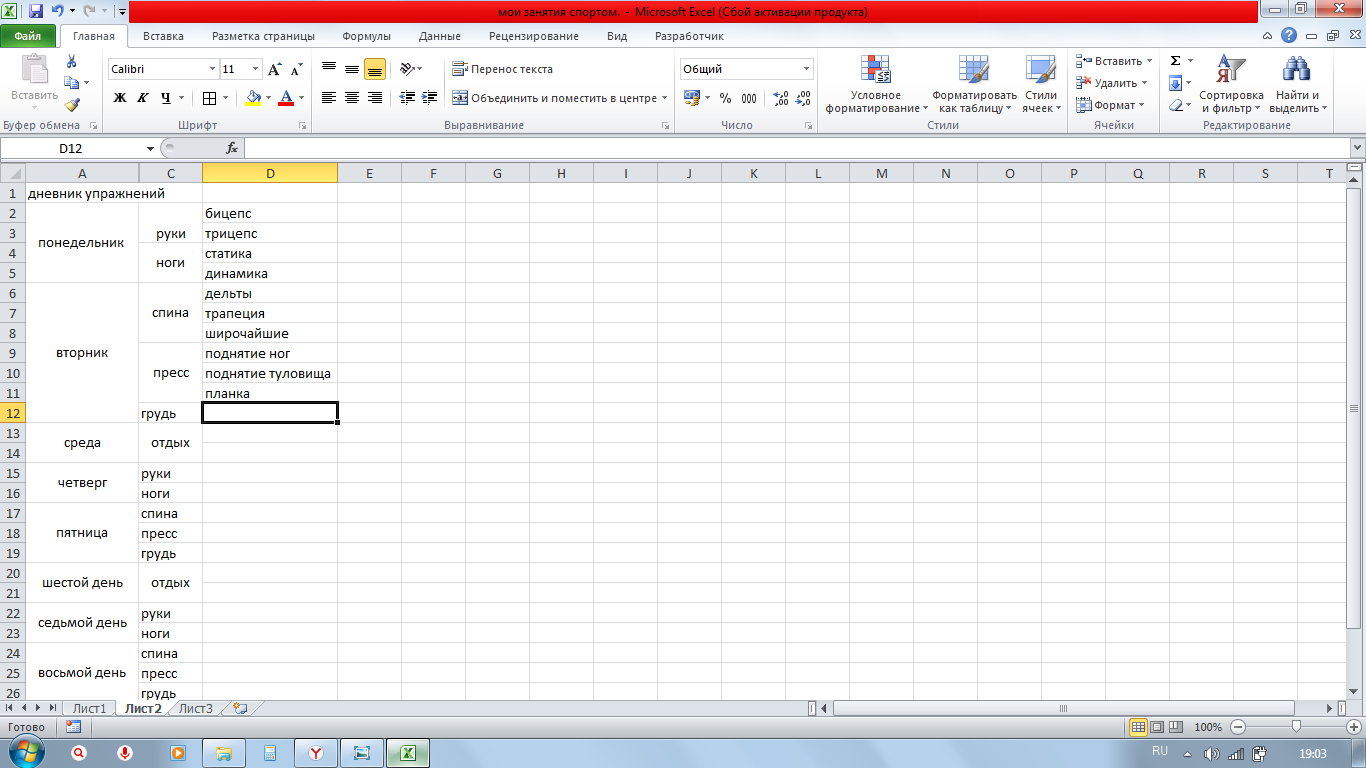Toggle middle vertical alignment button
Image resolution: width=1366 pixels, height=768 pixels.
point(352,69)
